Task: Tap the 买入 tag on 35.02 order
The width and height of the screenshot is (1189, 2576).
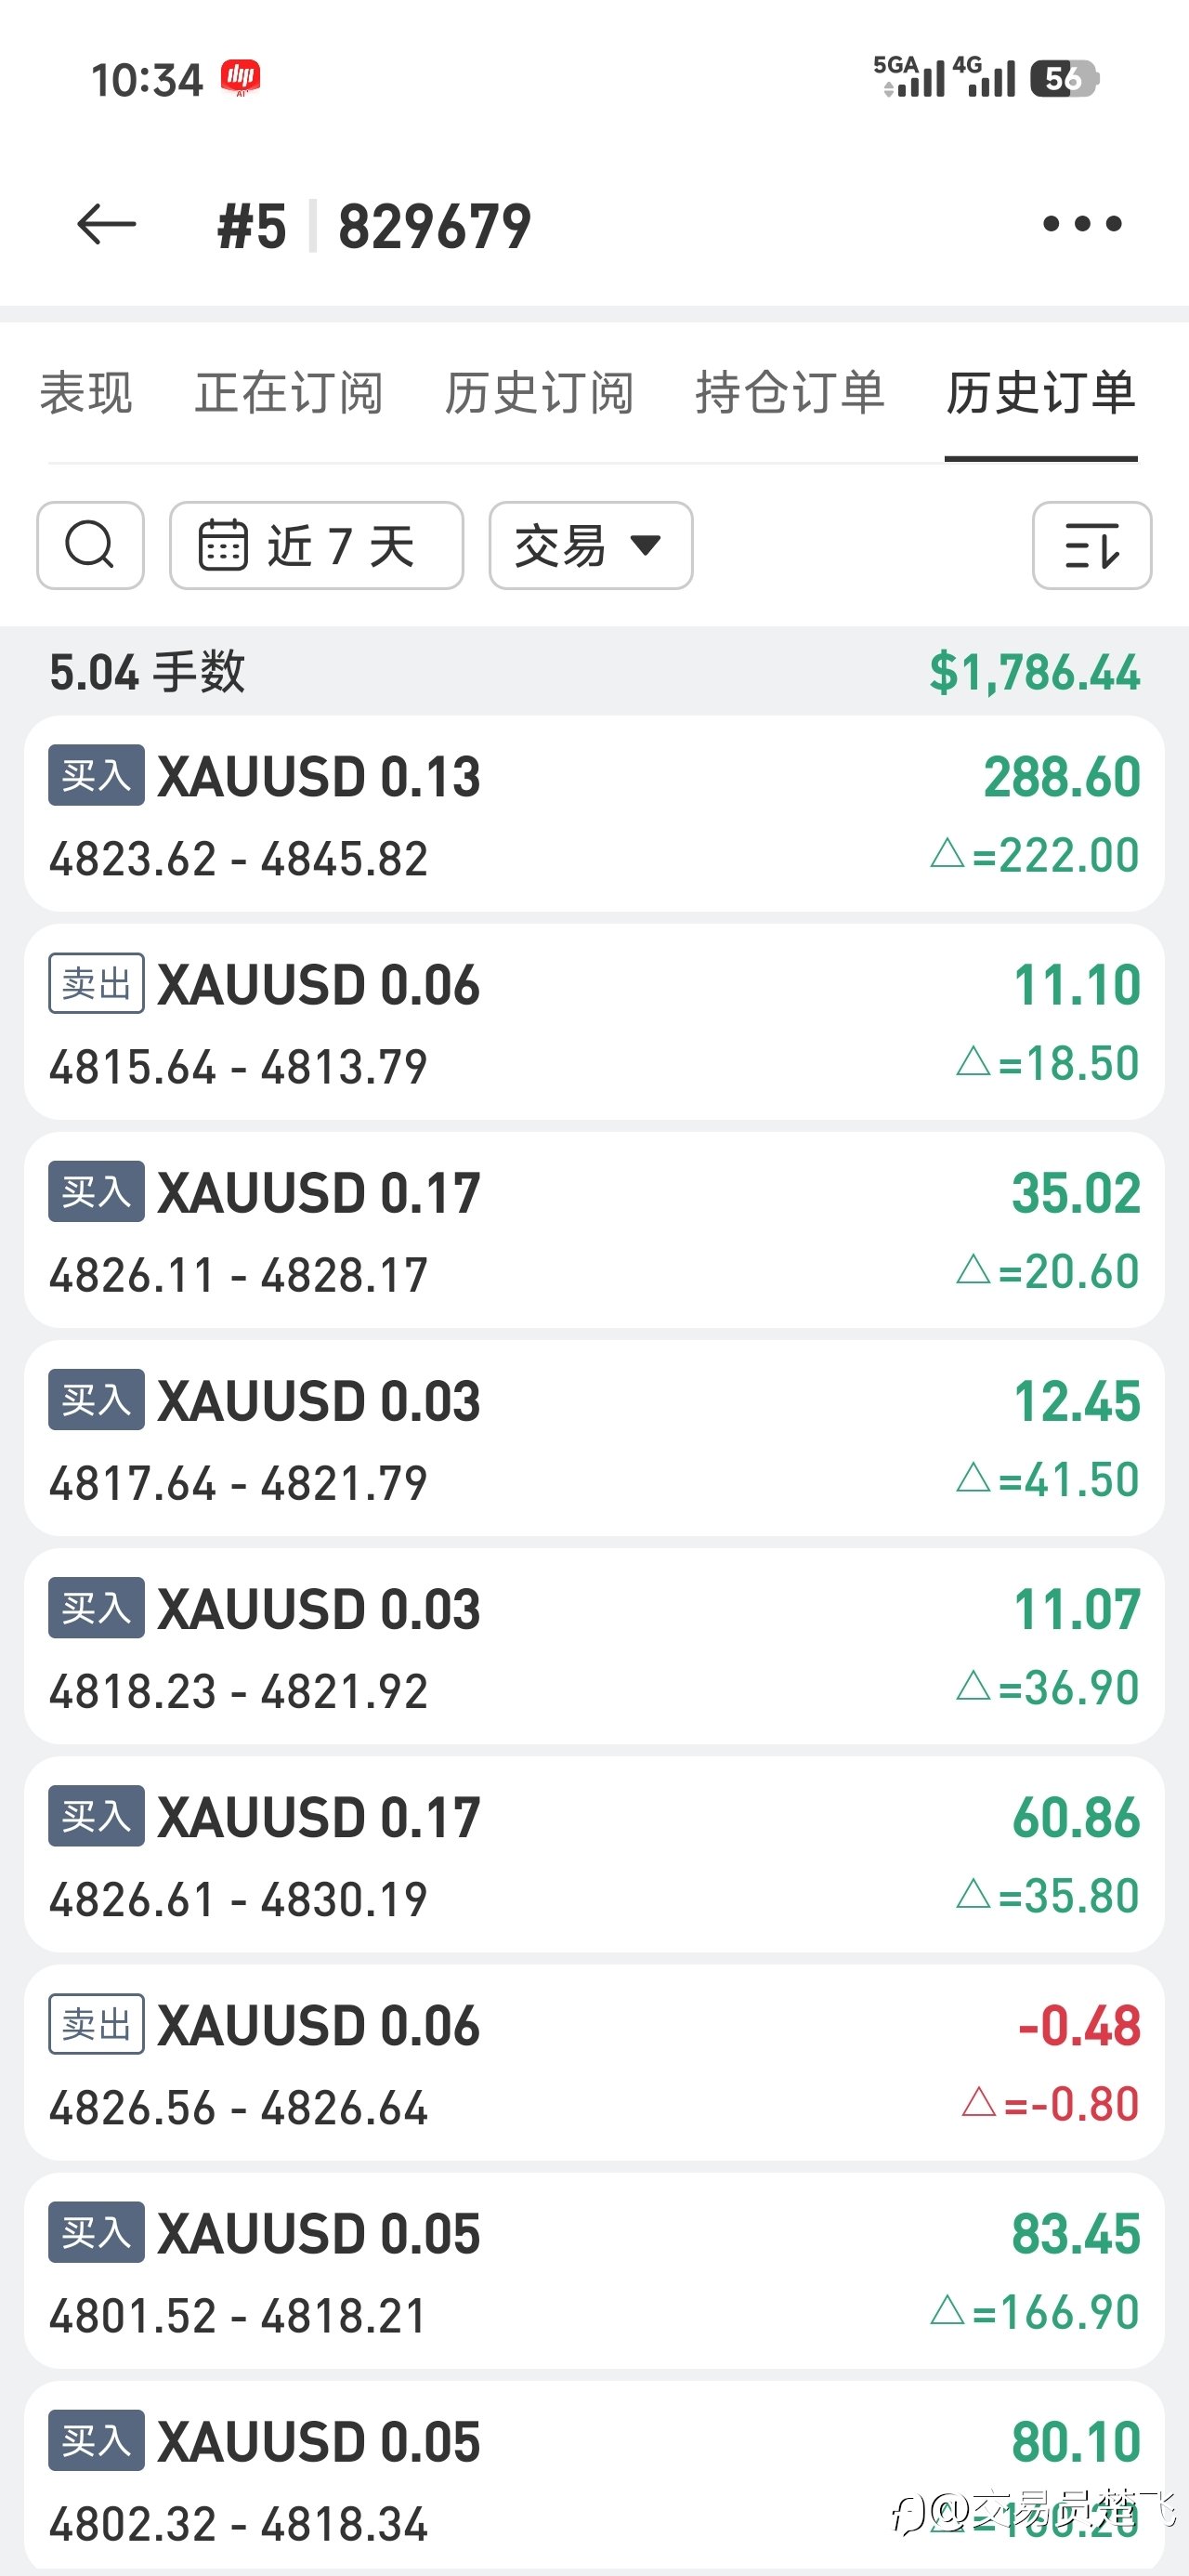Action: [96, 1192]
